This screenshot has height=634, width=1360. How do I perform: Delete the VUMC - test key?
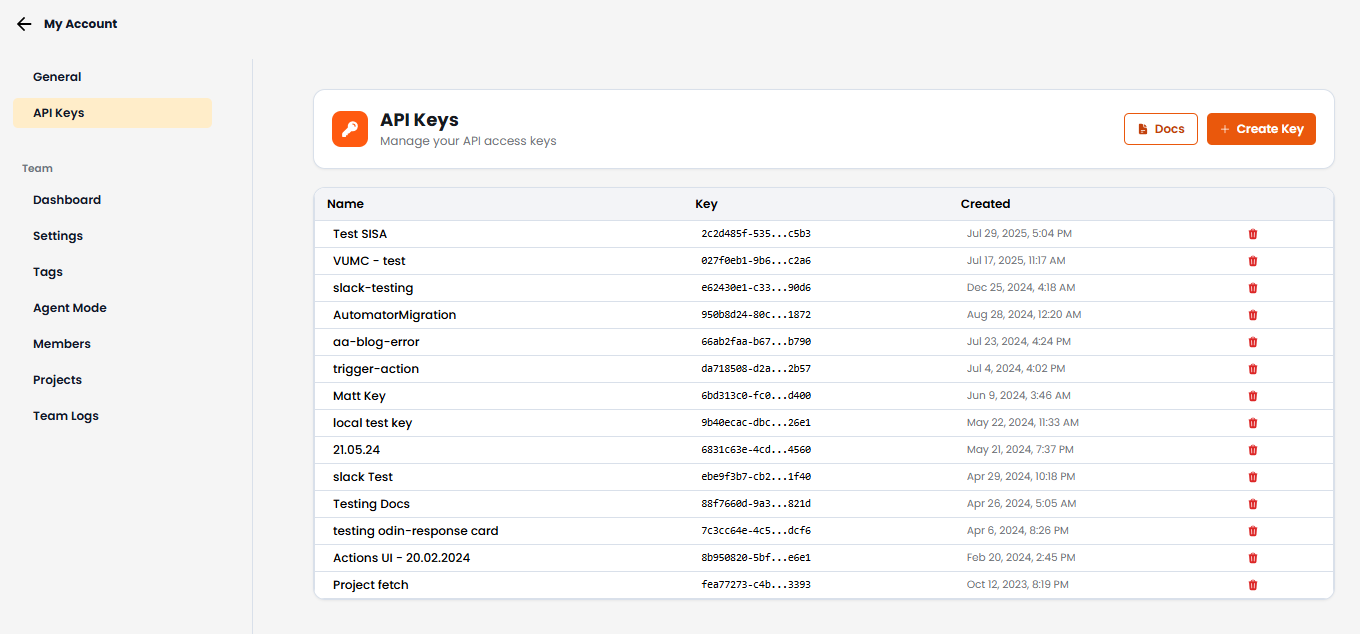(1253, 260)
